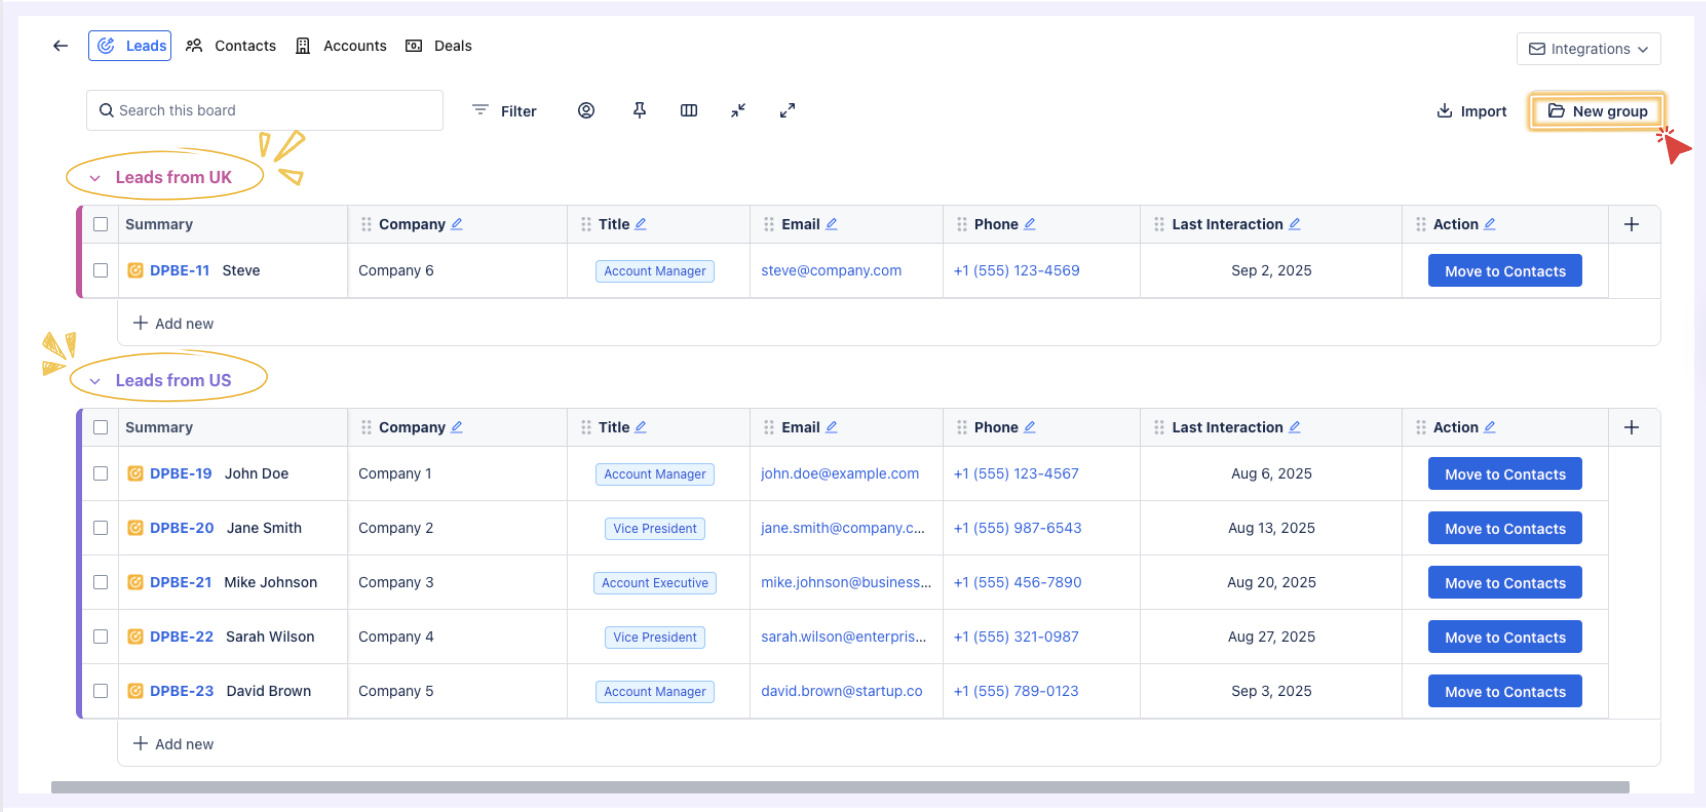Open the columns layout icon

689,111
